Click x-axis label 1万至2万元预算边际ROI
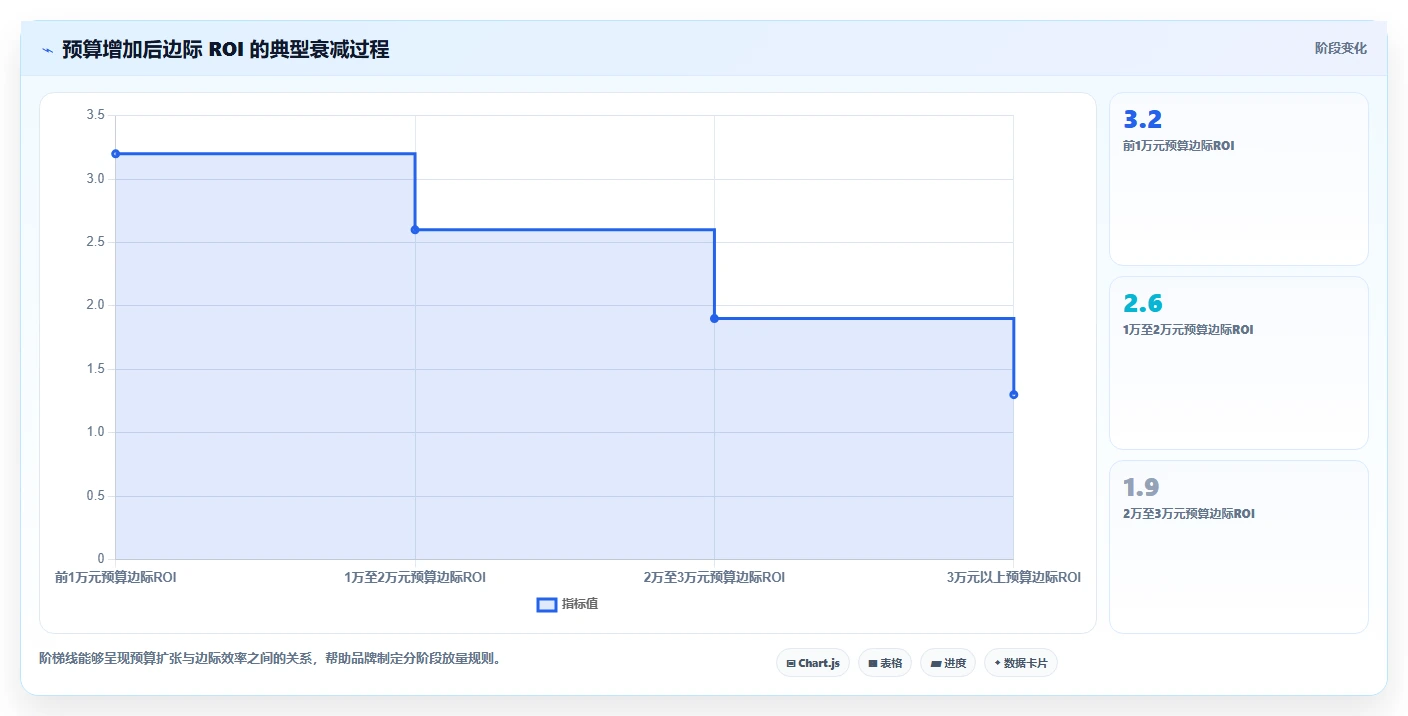Viewport: 1408px width, 716px height. [415, 578]
